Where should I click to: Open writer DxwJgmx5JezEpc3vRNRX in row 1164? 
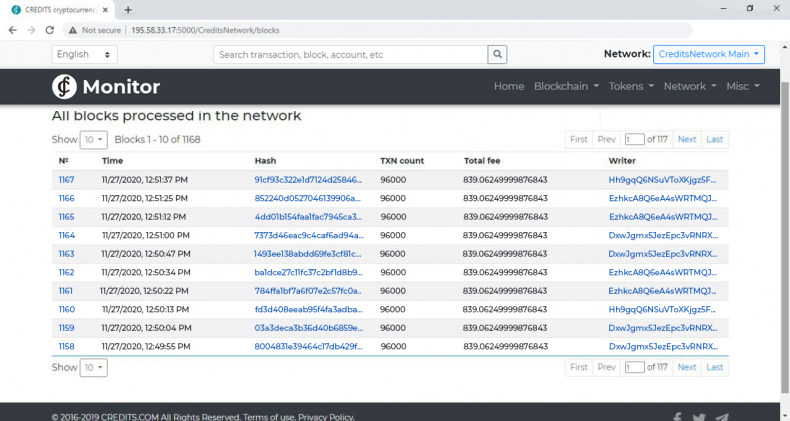pyautogui.click(x=663, y=235)
